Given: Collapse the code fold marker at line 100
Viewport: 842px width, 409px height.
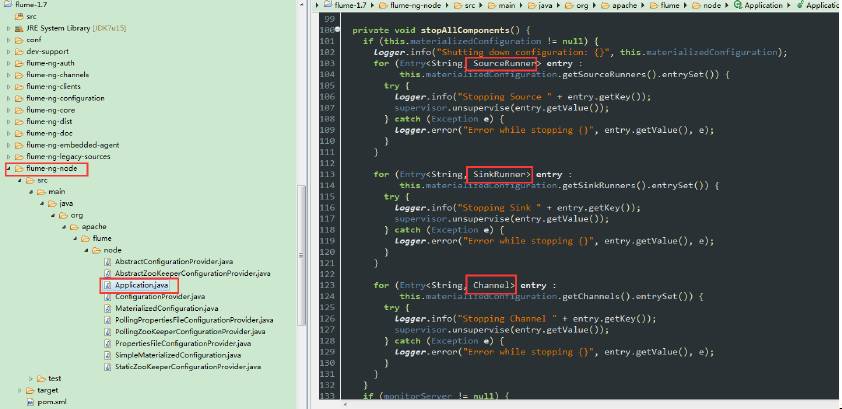Looking at the screenshot, I should (x=338, y=30).
